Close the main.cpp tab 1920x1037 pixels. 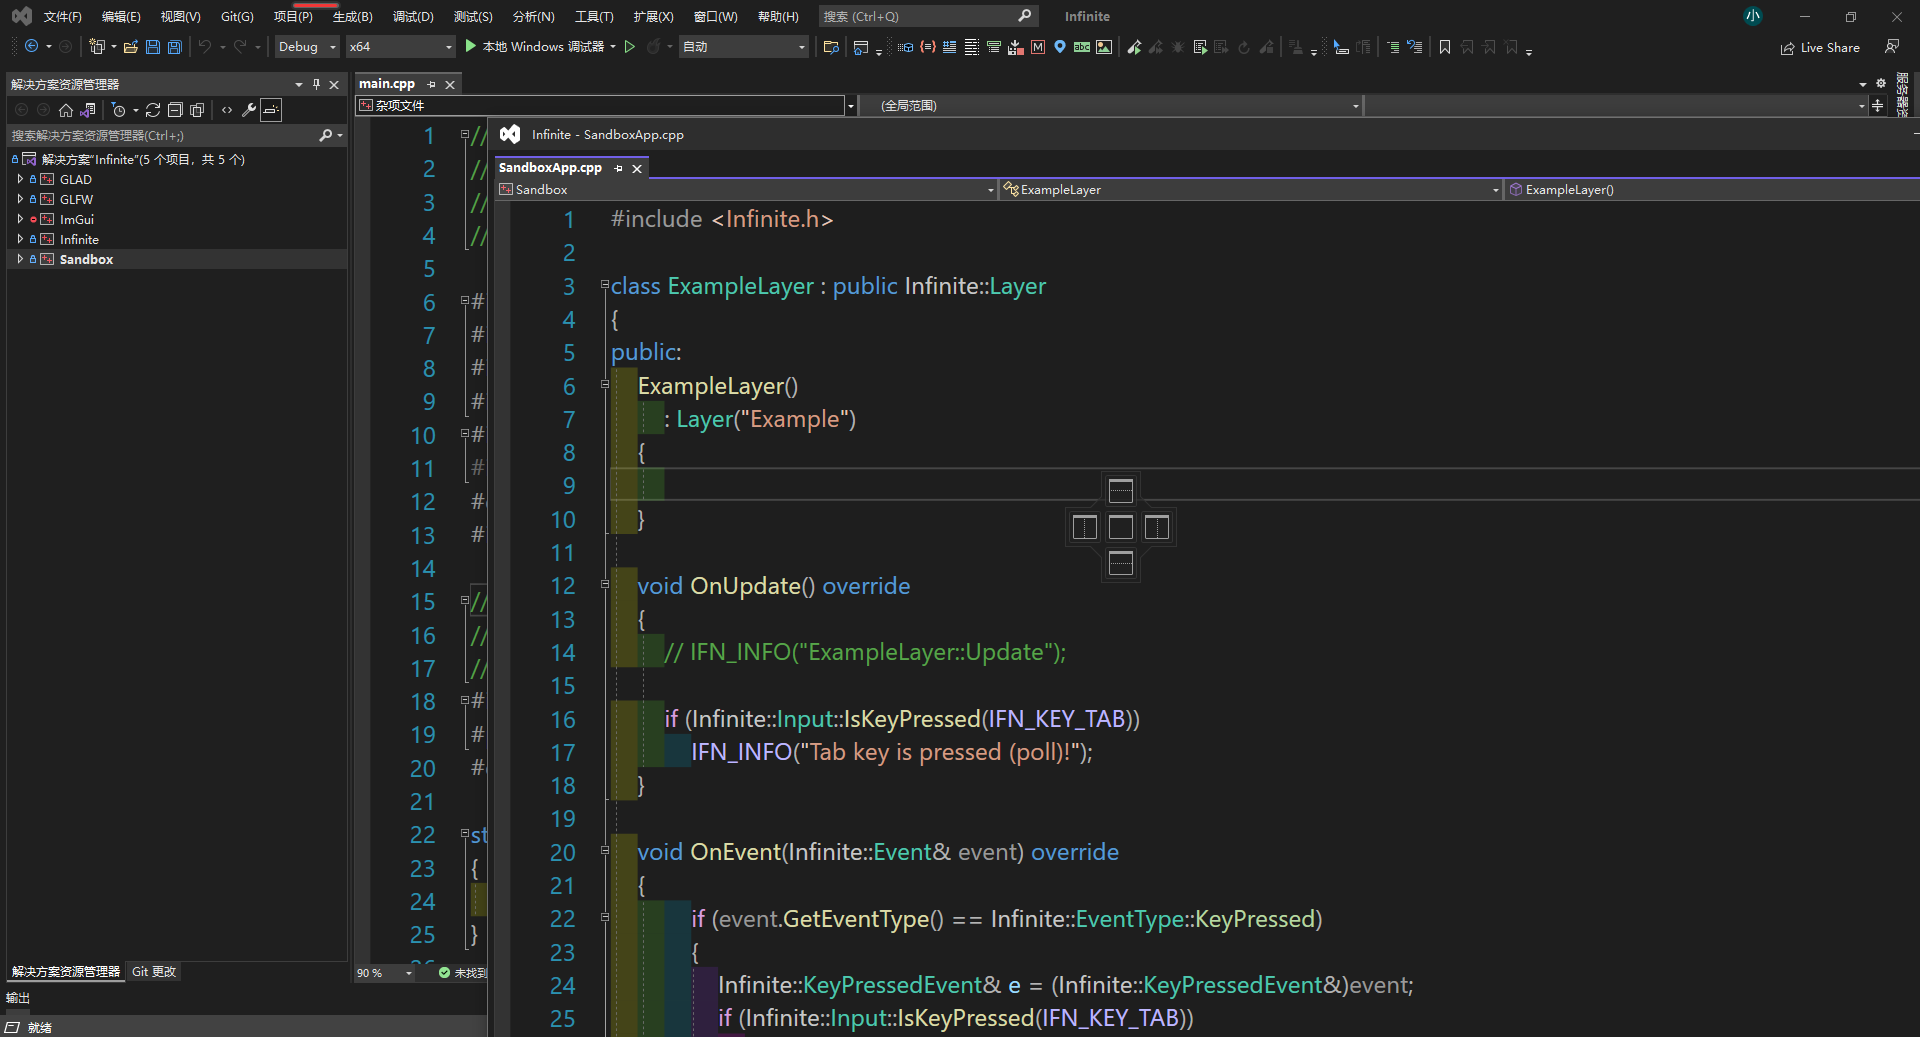(450, 84)
